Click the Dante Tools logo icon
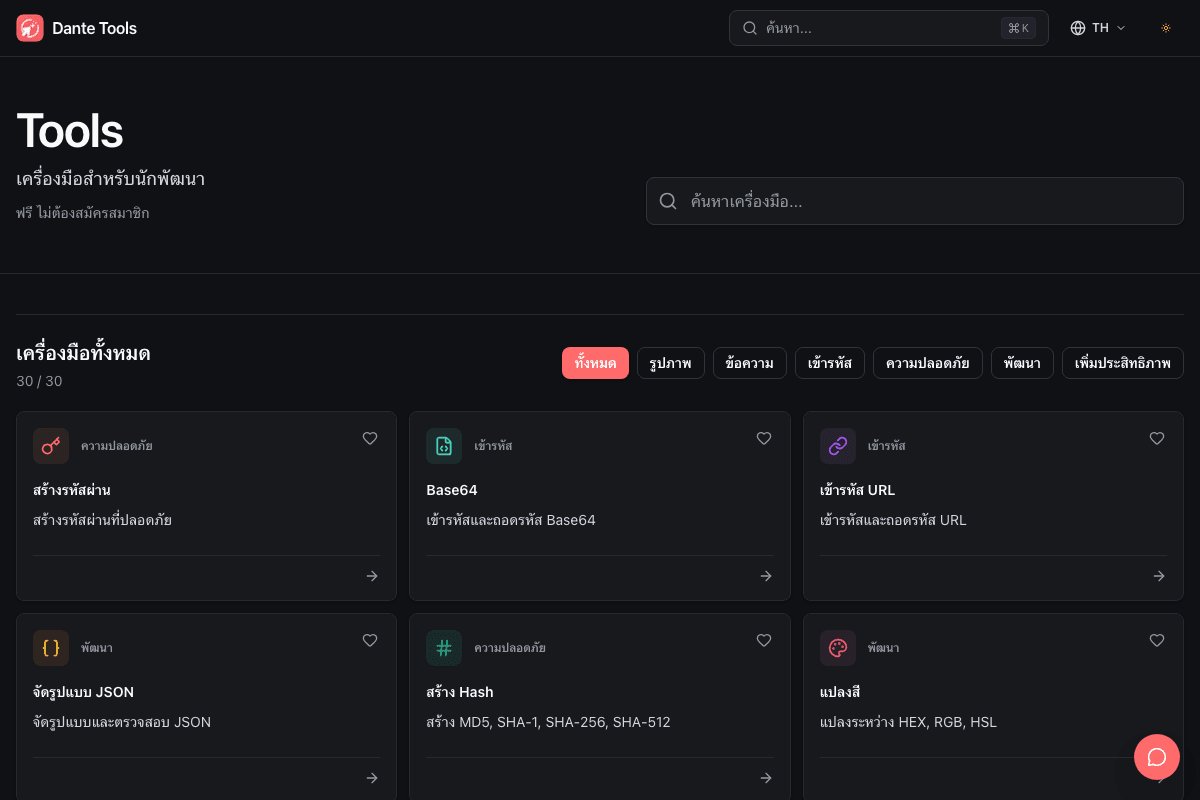 [x=30, y=28]
